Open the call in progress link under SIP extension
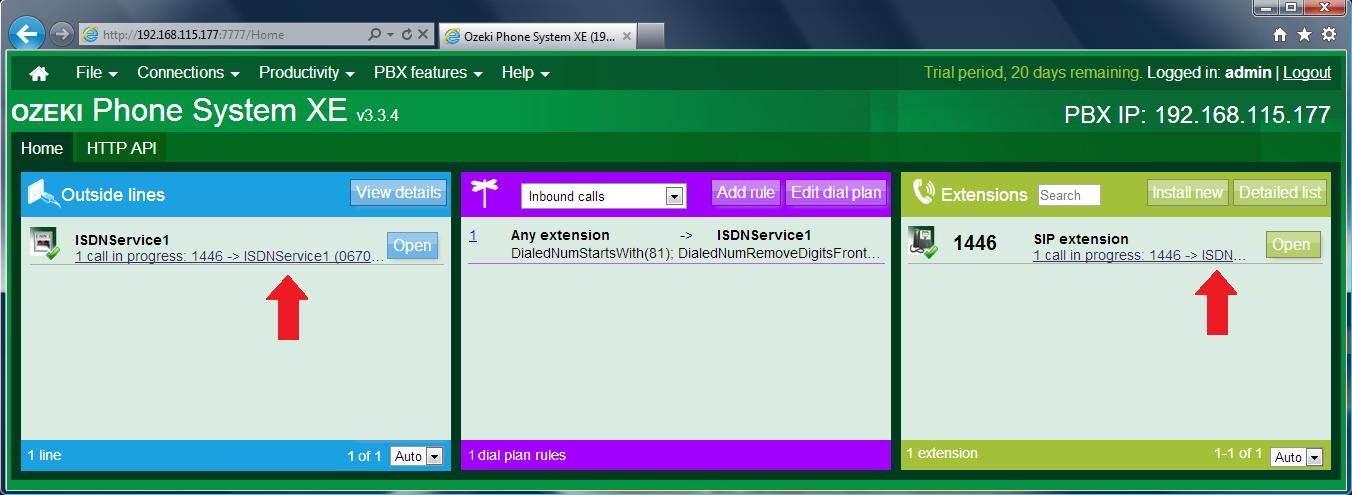This screenshot has height=495, width=1352. (1139, 256)
